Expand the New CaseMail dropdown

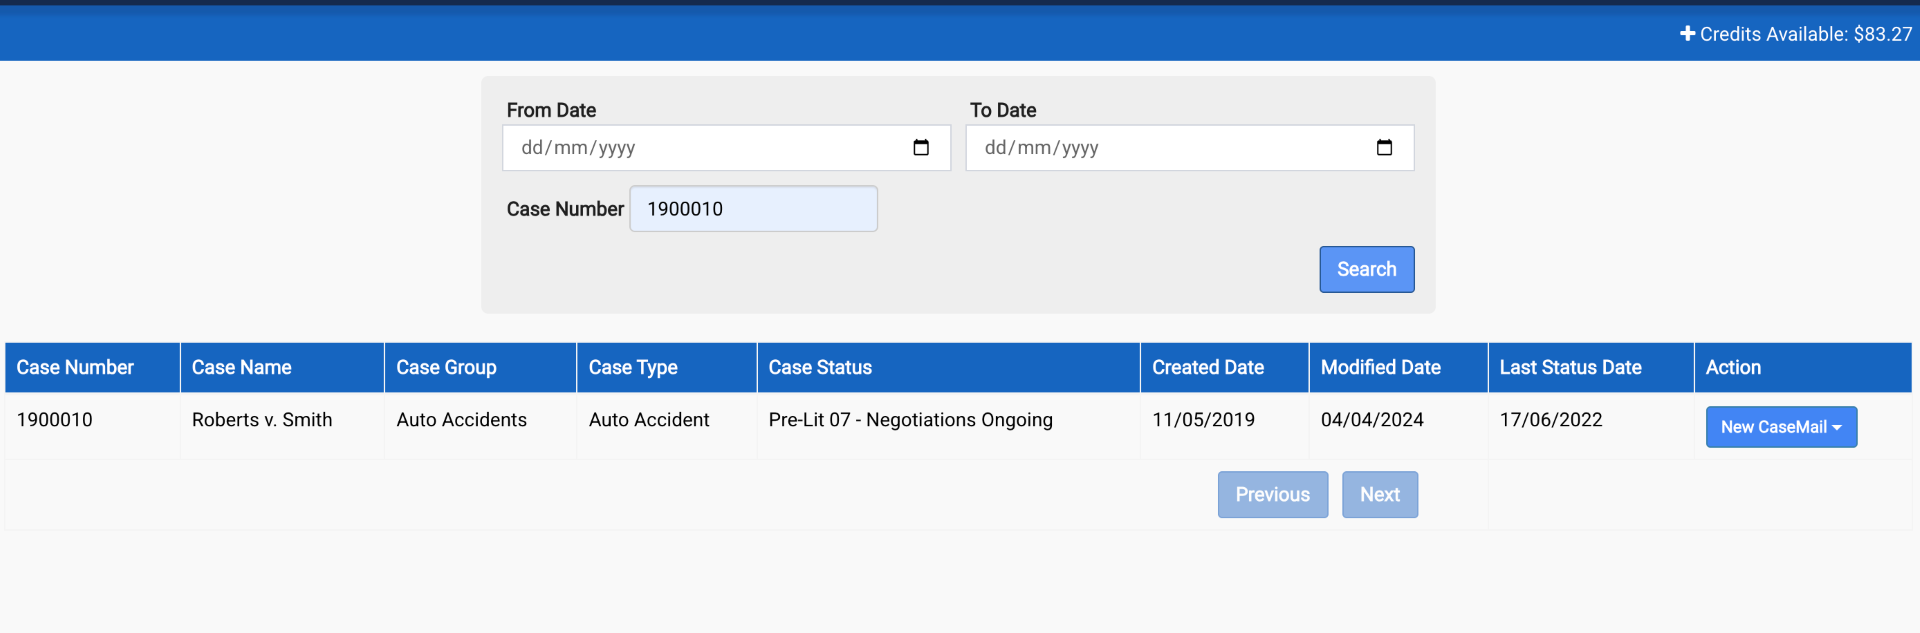[1781, 427]
